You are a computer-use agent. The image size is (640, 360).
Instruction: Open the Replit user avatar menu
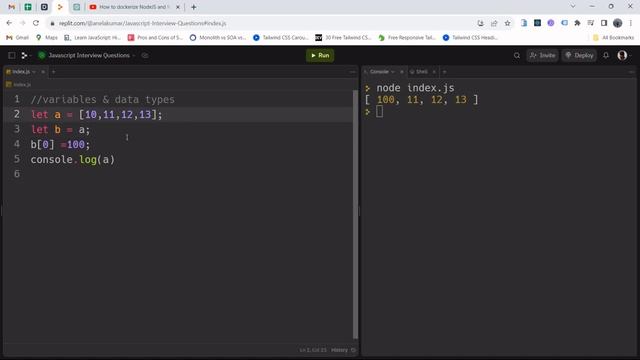622,55
